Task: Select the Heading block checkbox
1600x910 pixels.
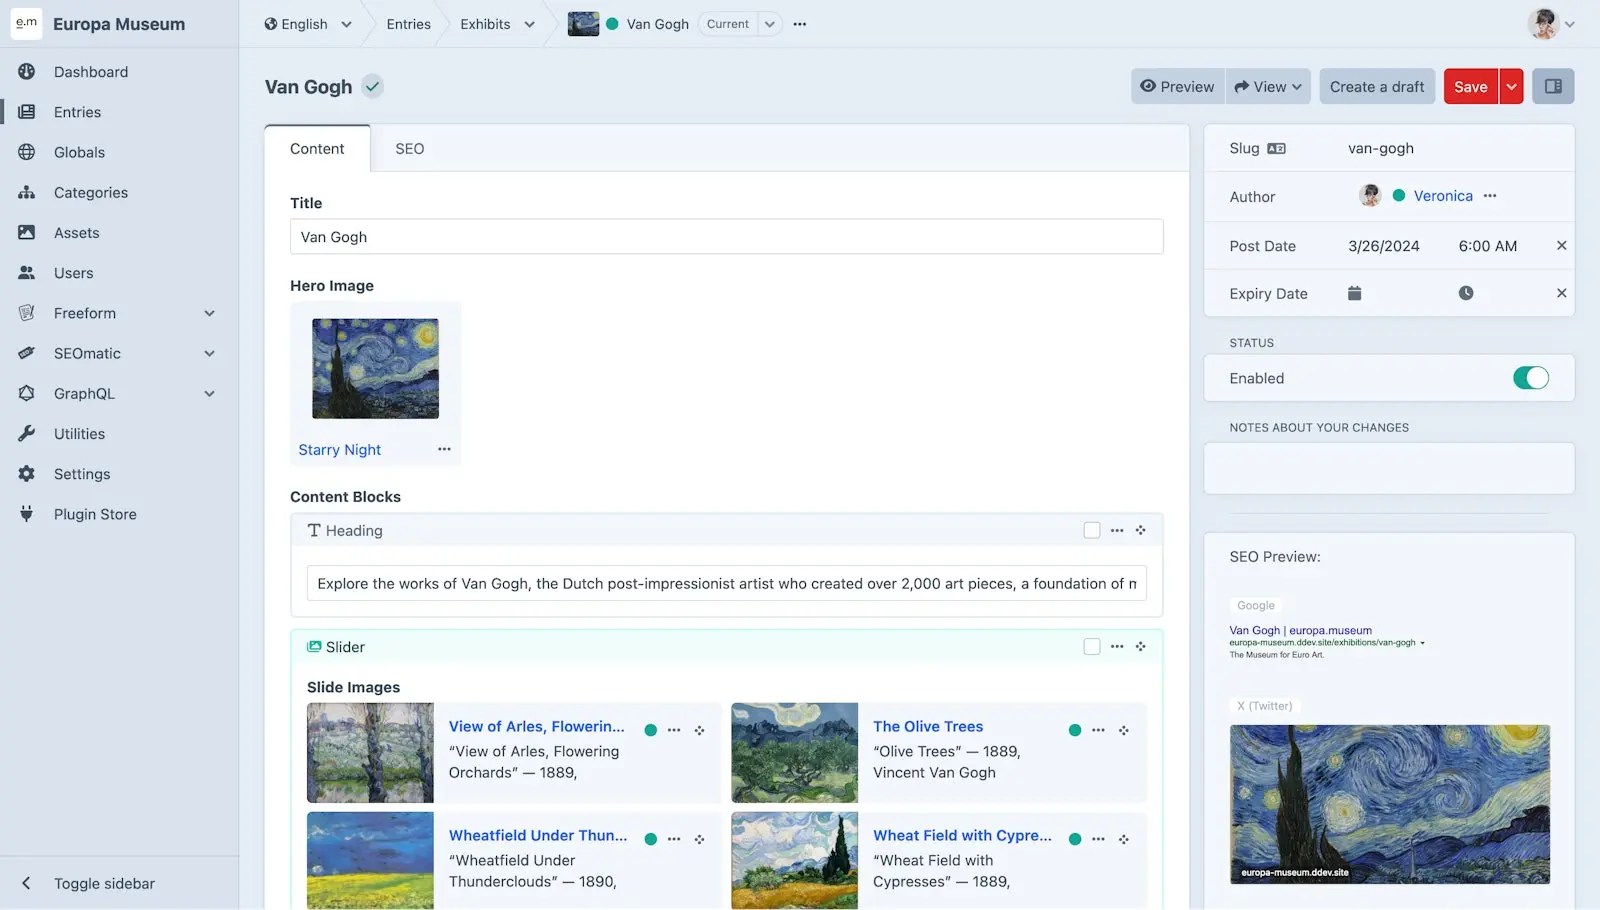Action: pyautogui.click(x=1092, y=531)
